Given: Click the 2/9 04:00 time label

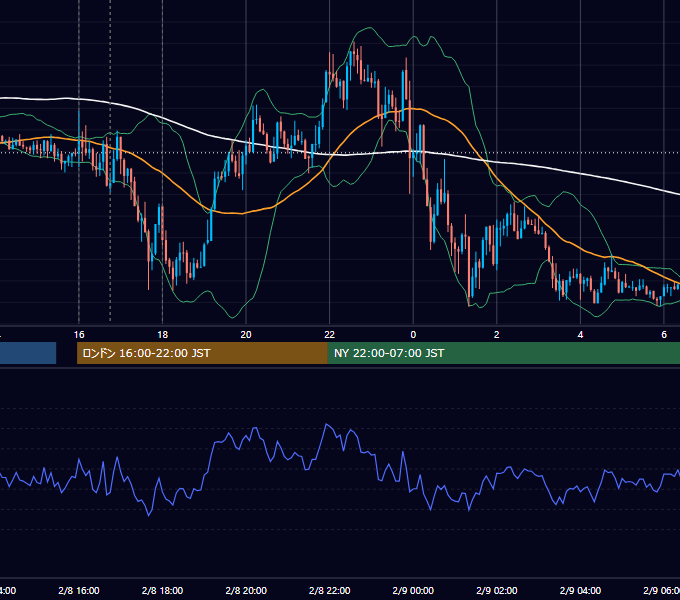Looking at the screenshot, I should click(580, 590).
